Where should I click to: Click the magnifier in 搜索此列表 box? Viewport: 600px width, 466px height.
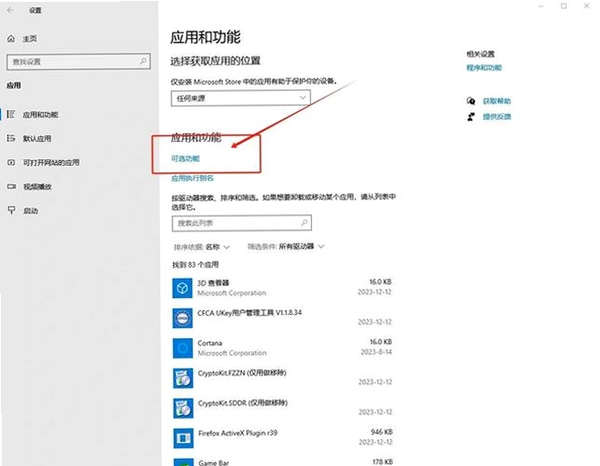point(305,222)
